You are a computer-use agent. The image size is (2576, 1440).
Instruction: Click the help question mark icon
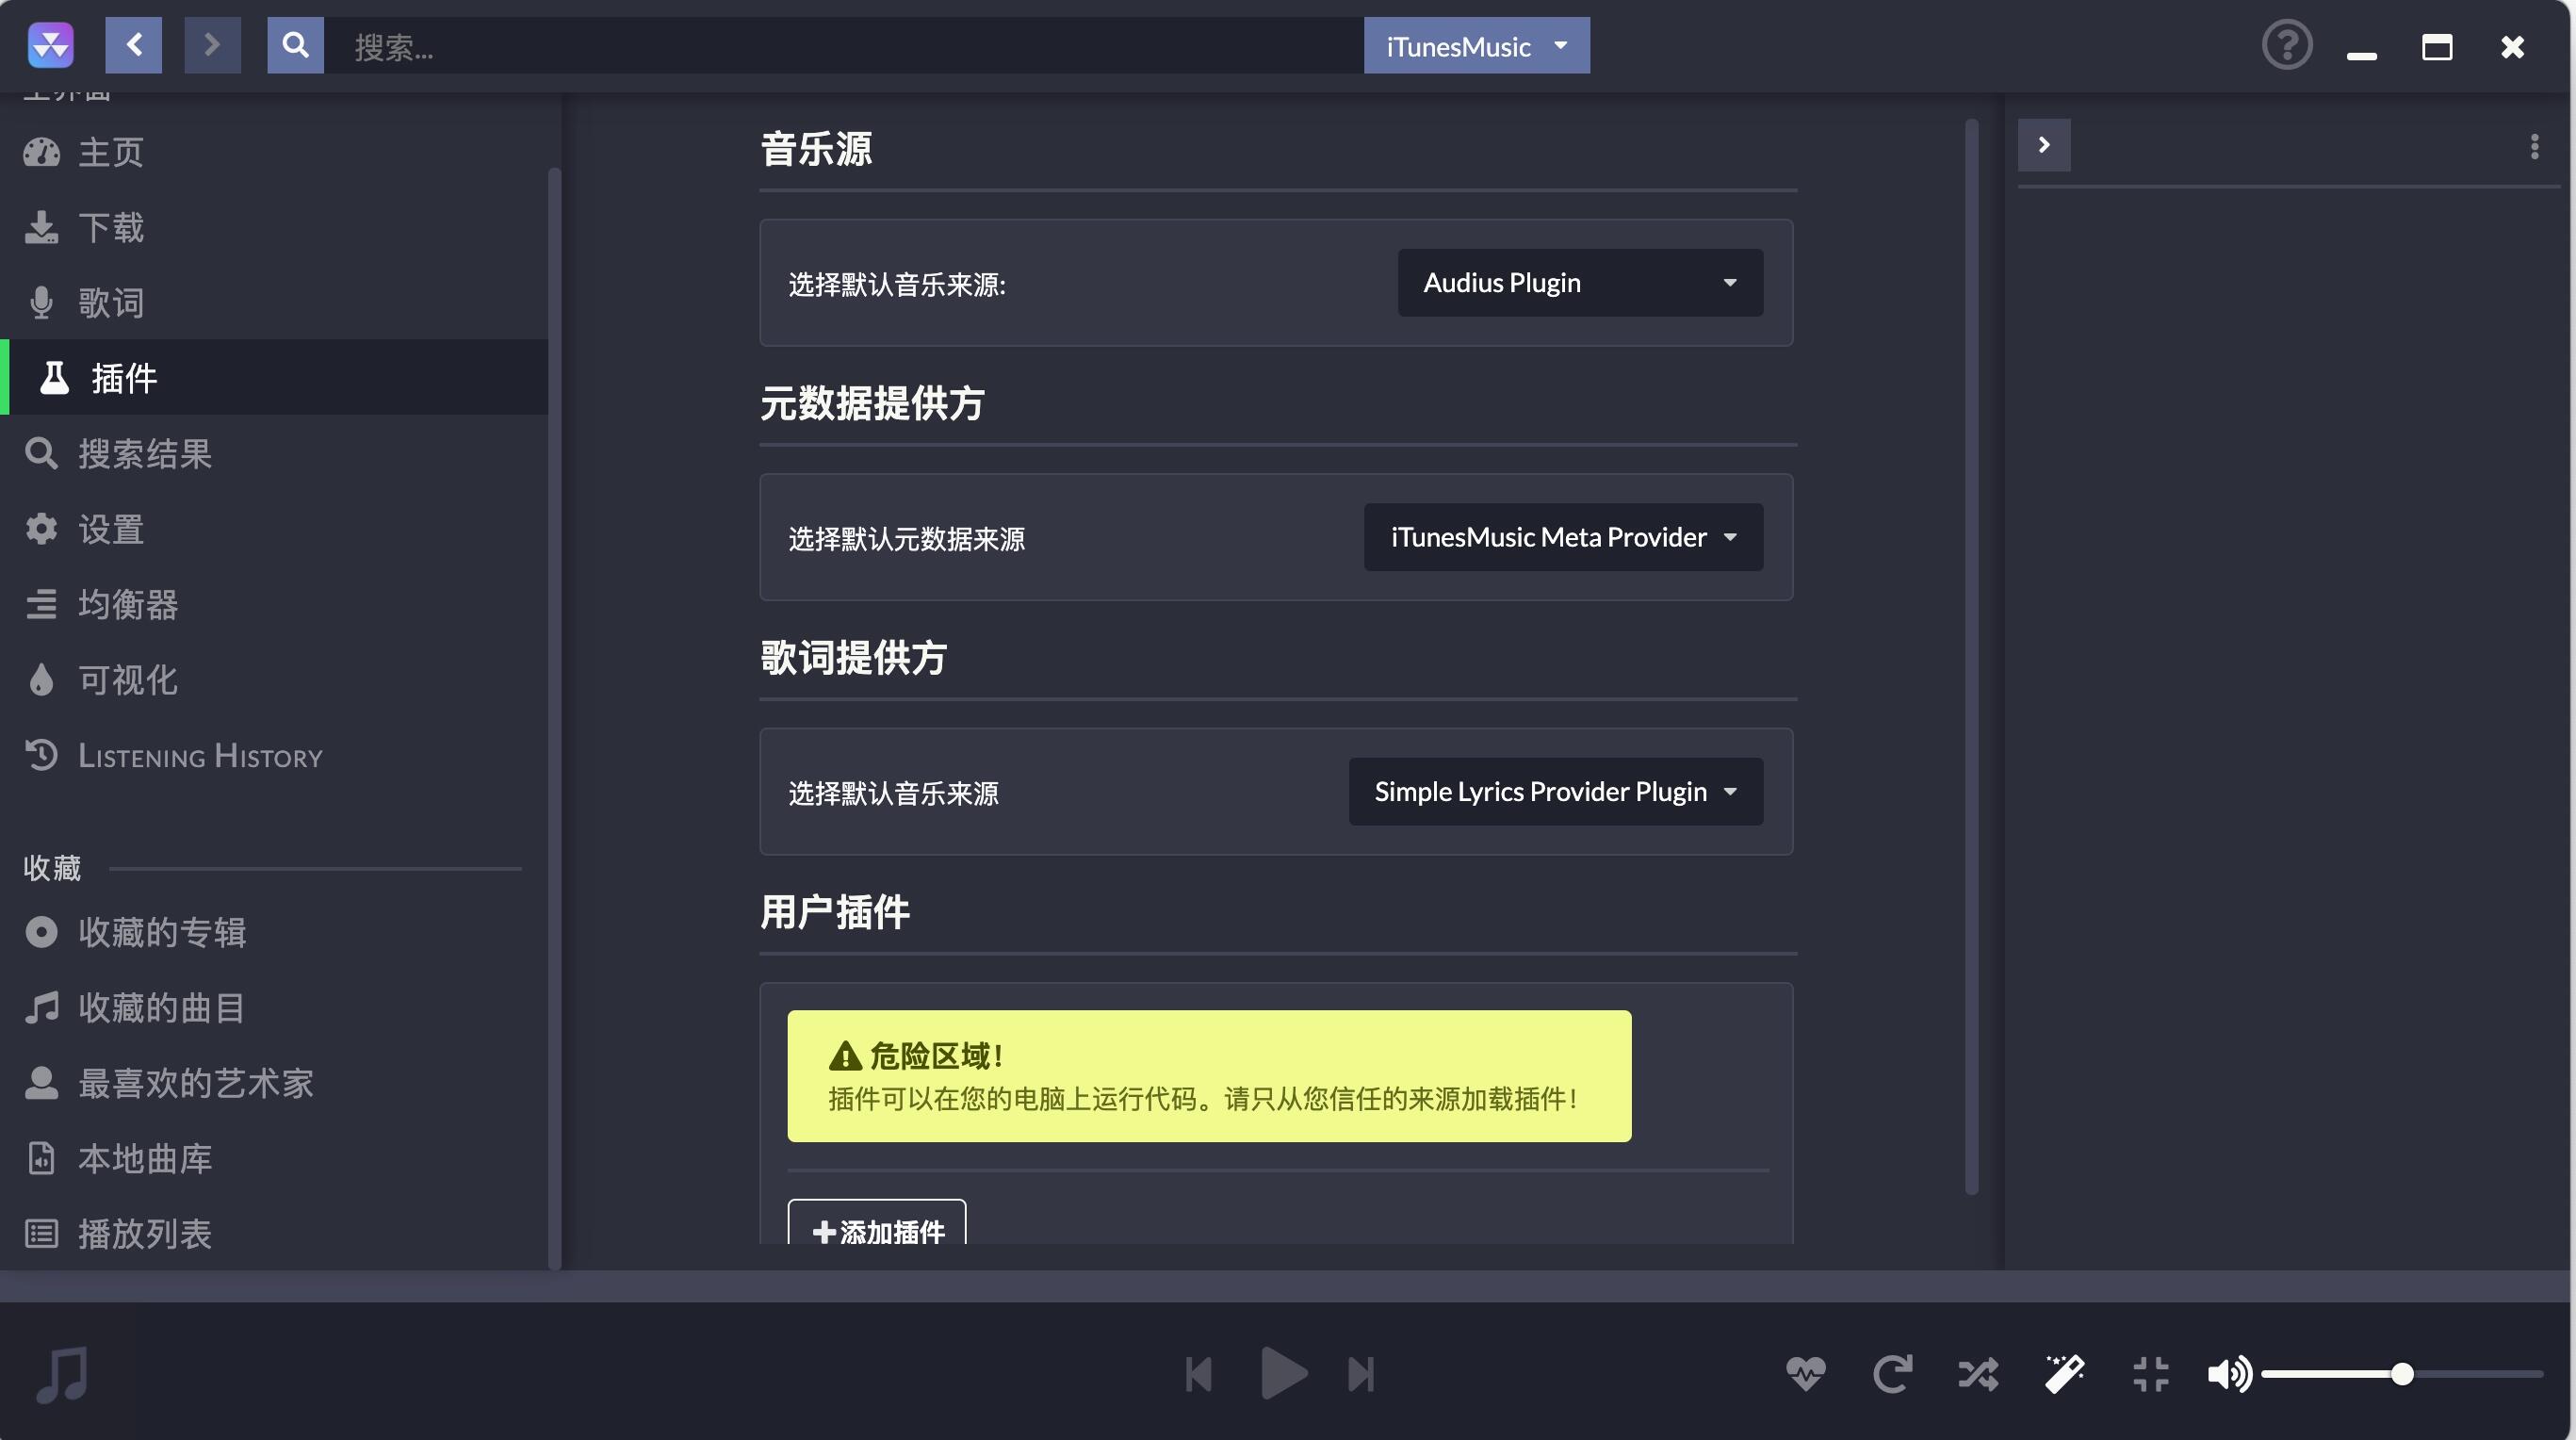2287,45
